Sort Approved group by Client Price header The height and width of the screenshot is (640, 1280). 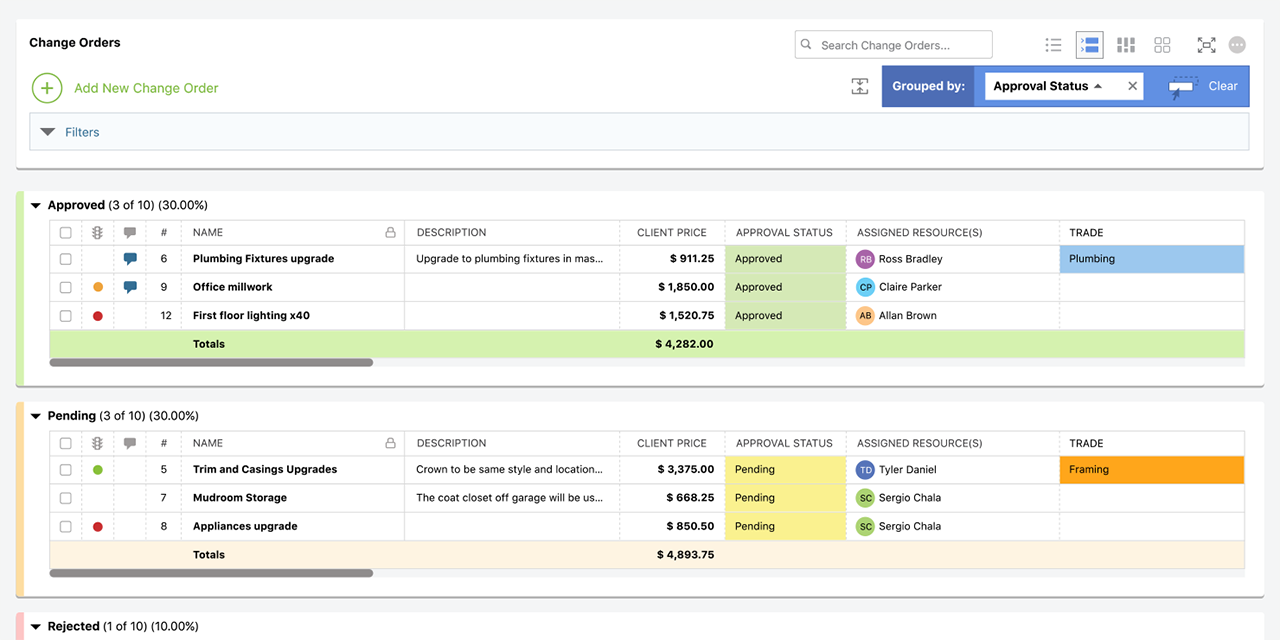pos(672,233)
